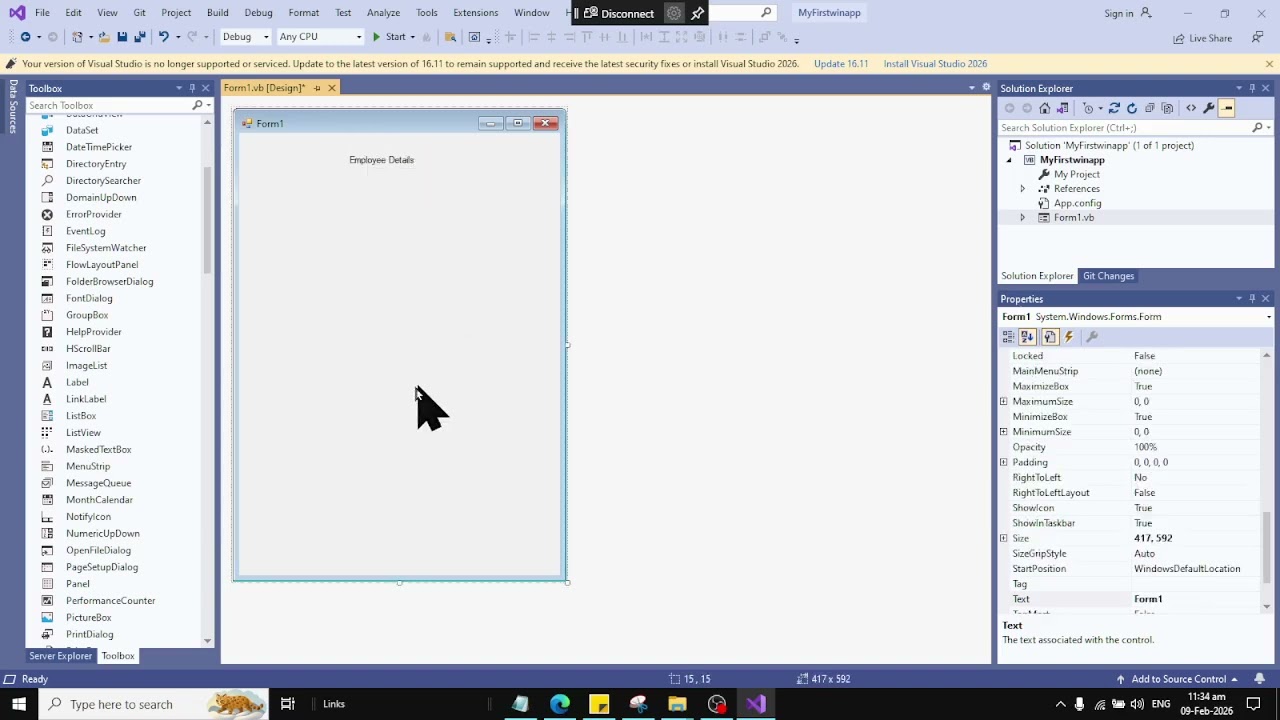Open Microsoft Edge from the taskbar
This screenshot has width=1280, height=720.
559,704
